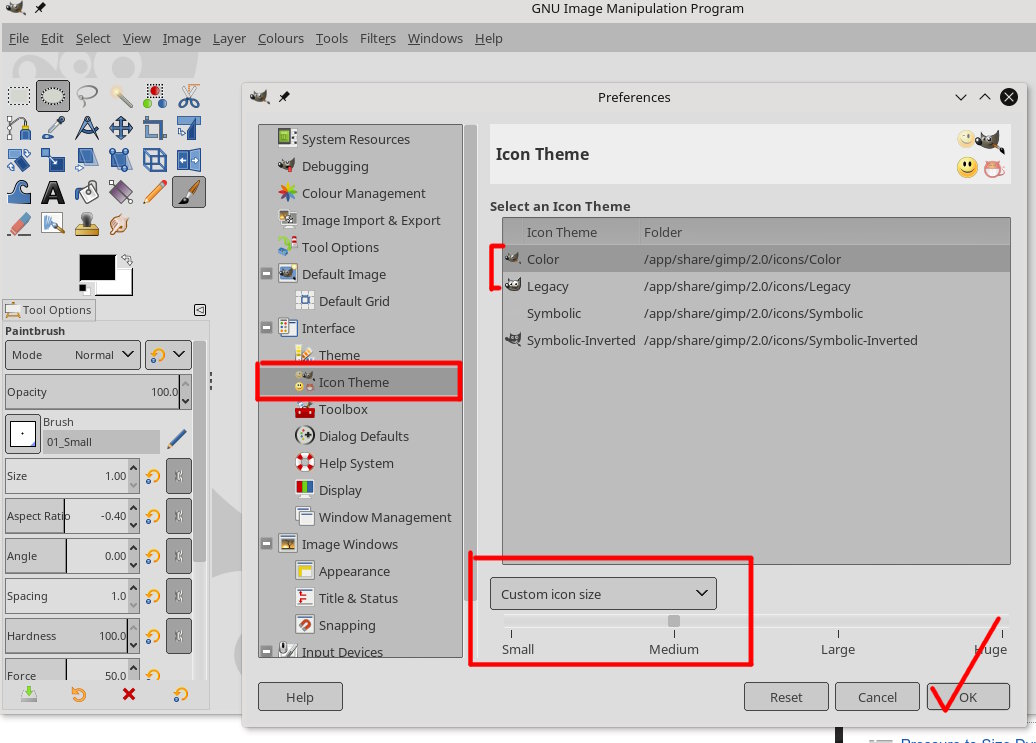Click the icon size slider handle
Image resolution: width=1036 pixels, height=743 pixels.
point(674,621)
